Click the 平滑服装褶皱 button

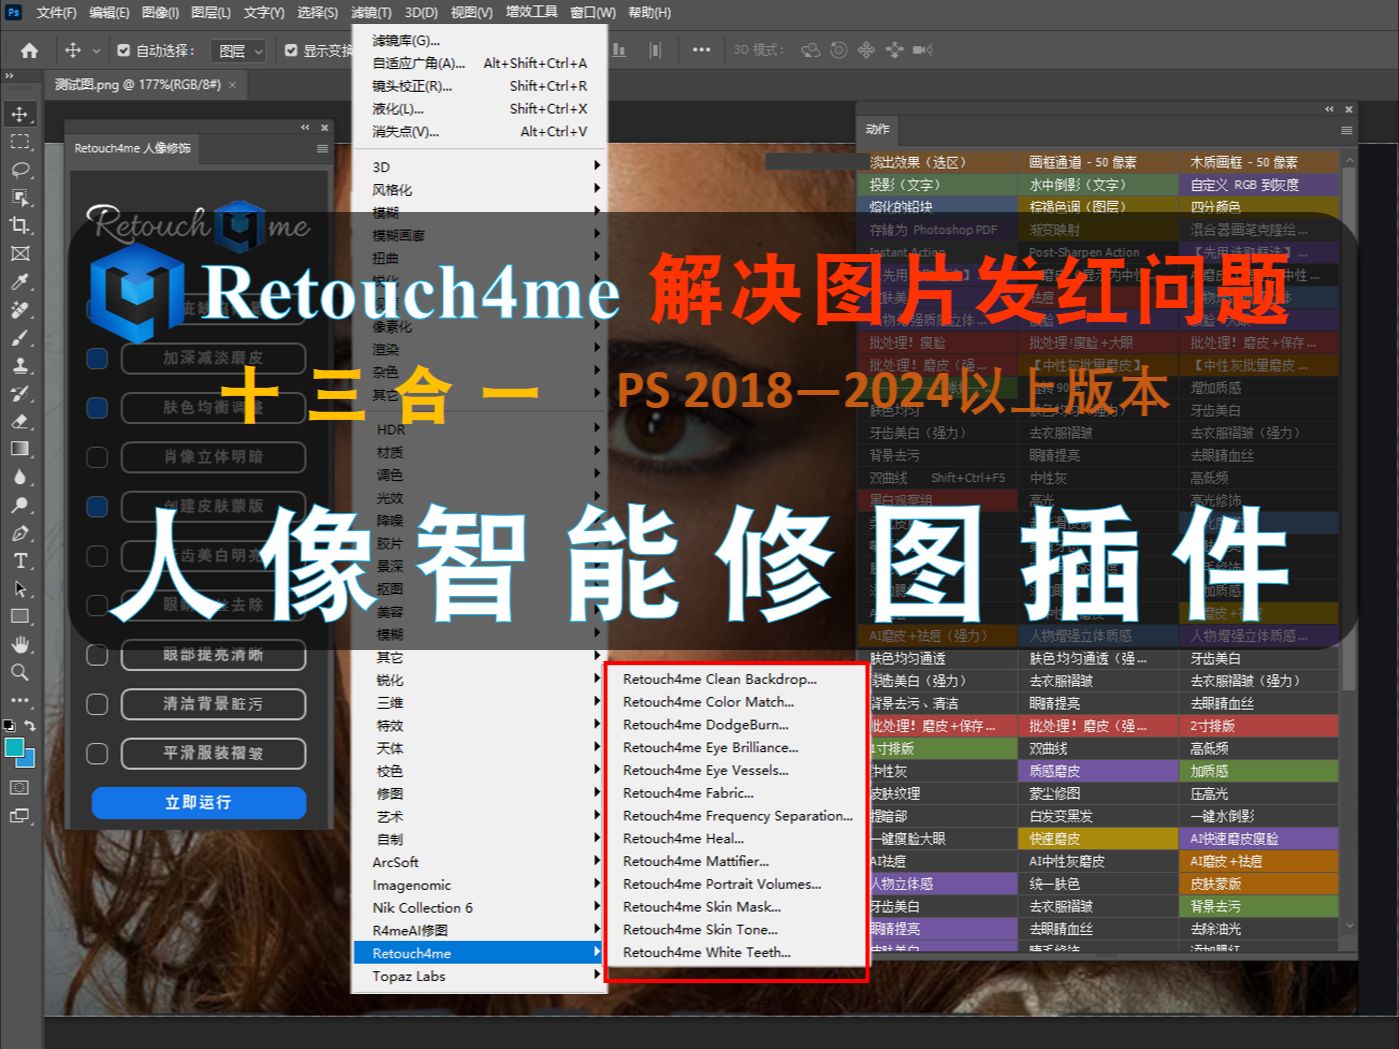tap(213, 753)
